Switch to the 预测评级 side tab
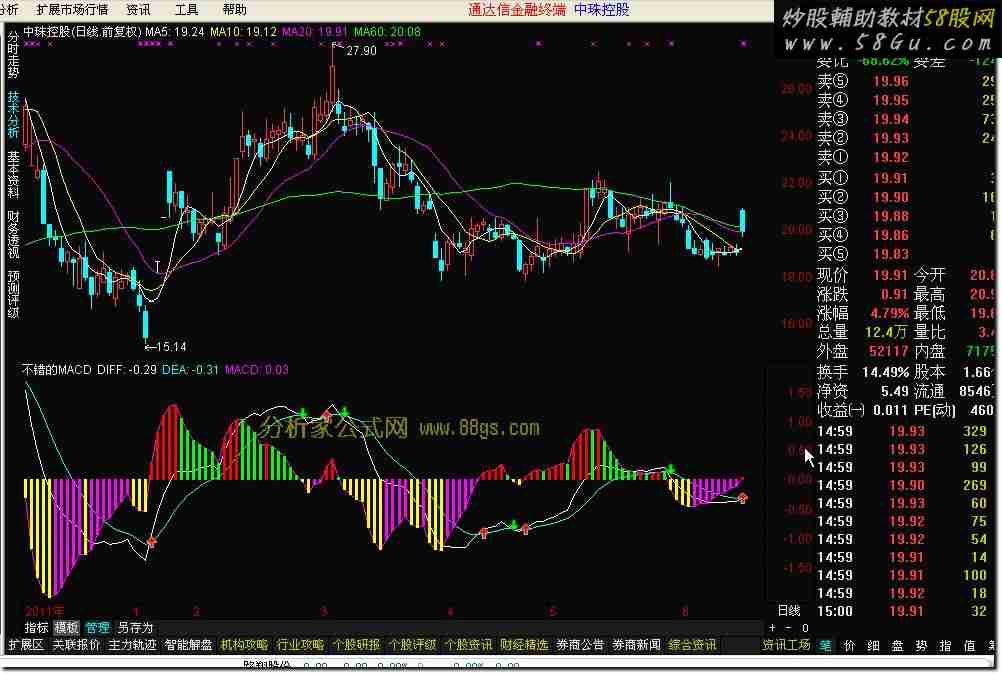The height and width of the screenshot is (674, 1002). [x=13, y=294]
